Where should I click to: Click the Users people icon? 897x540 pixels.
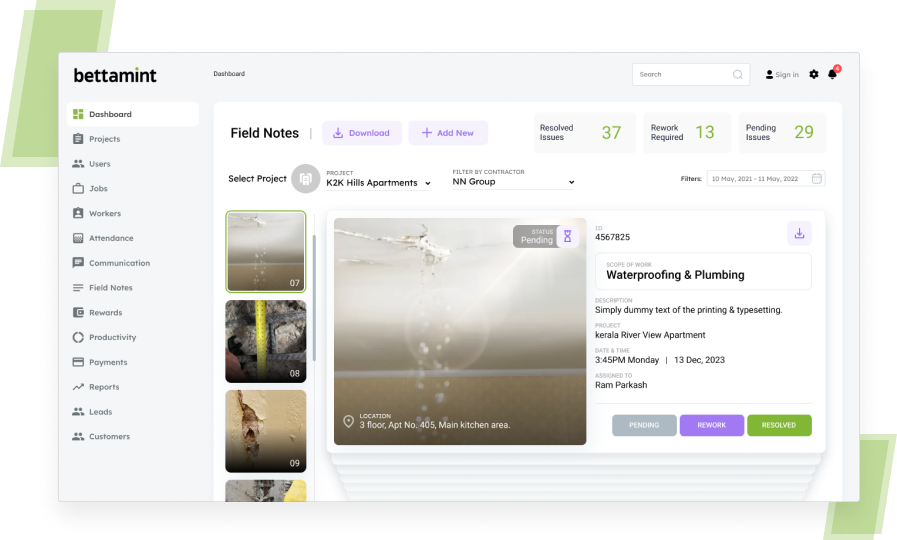[x=78, y=164]
